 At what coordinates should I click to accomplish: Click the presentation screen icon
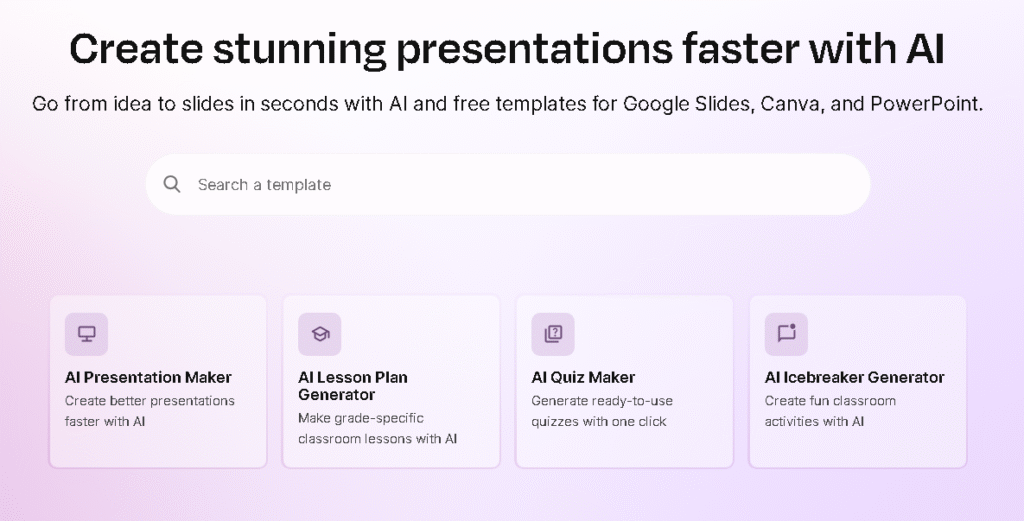coord(86,334)
